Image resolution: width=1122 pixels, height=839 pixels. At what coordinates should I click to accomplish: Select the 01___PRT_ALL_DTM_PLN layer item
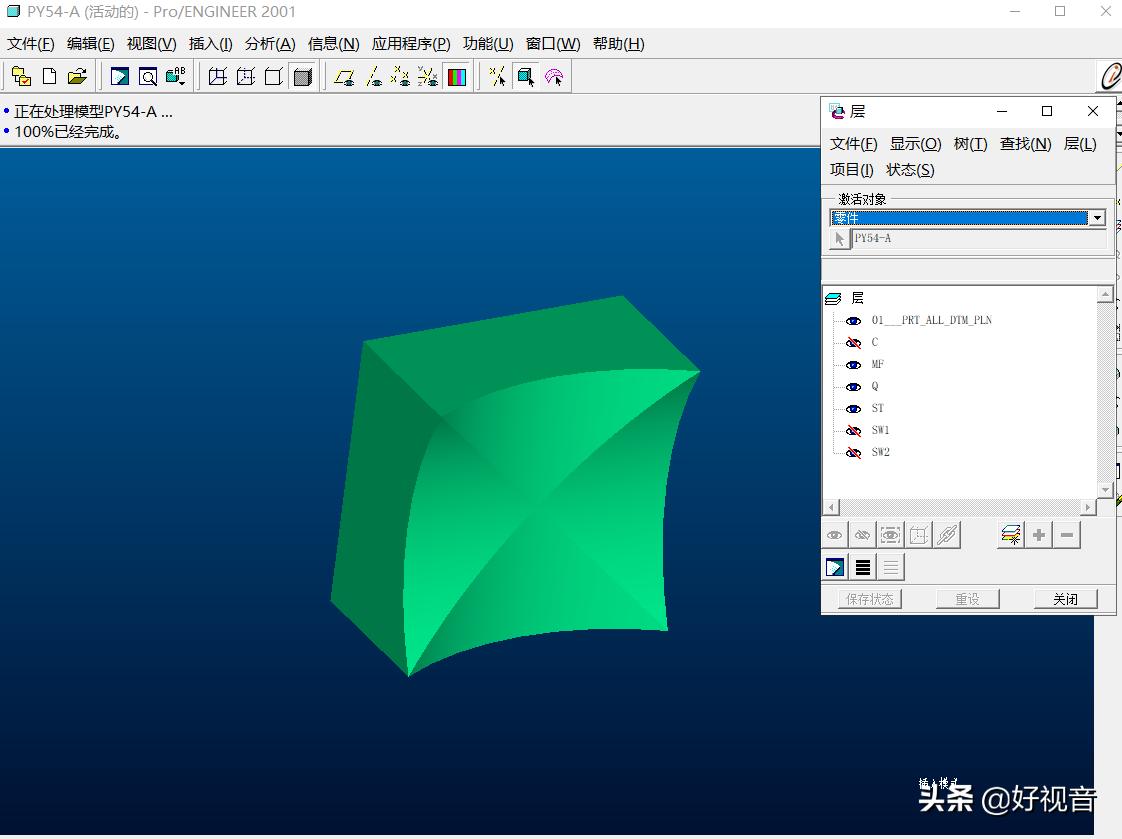click(x=931, y=321)
